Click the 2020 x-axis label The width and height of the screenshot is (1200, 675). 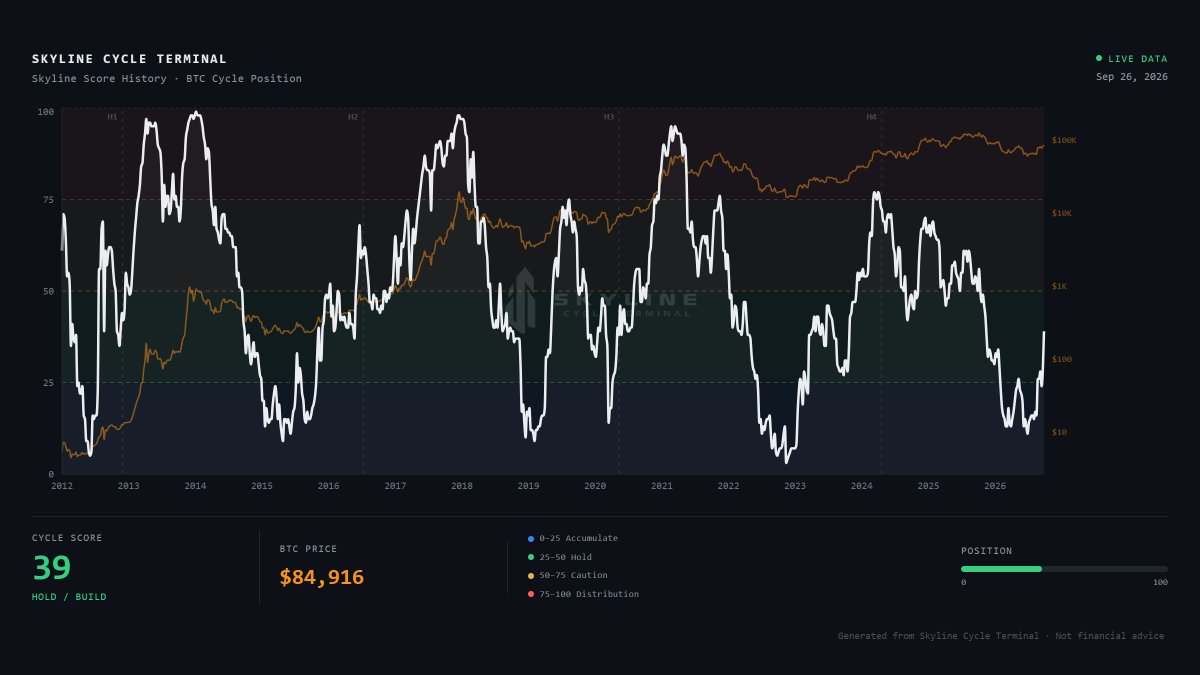595,486
